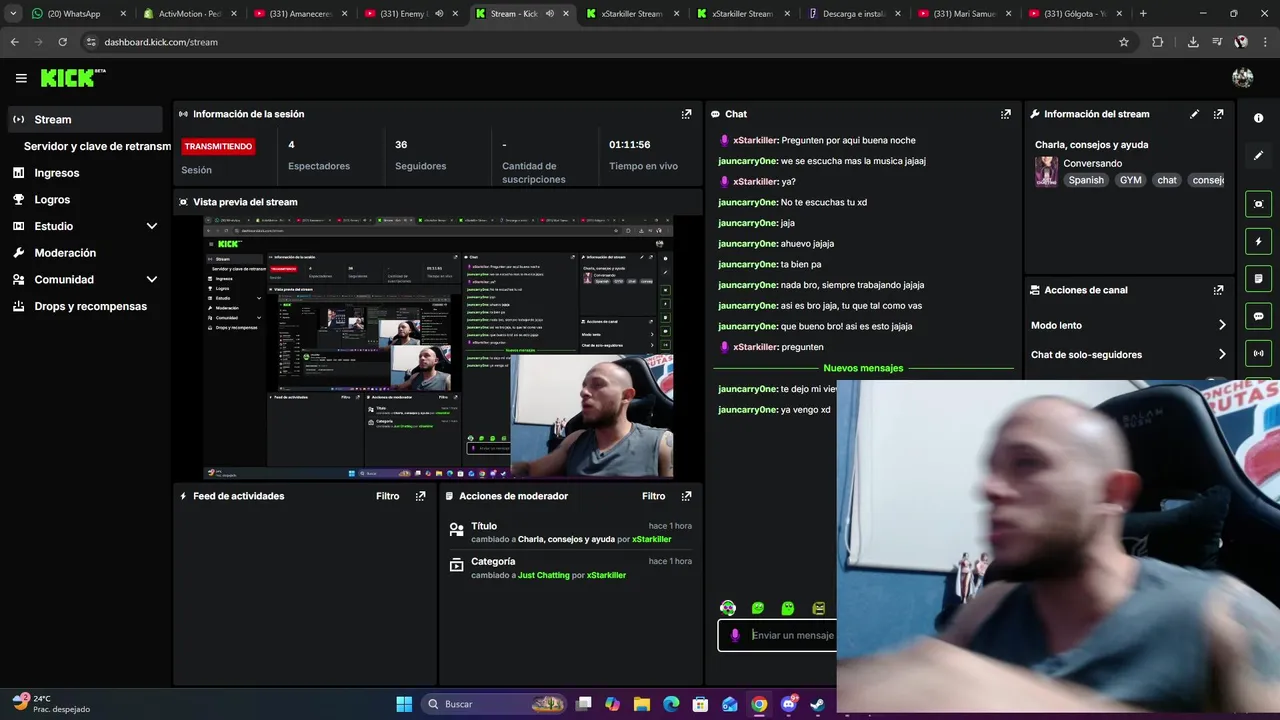This screenshot has height=720, width=1280.
Task: Open Modo lento settings arrow
Action: [x=1222, y=325]
